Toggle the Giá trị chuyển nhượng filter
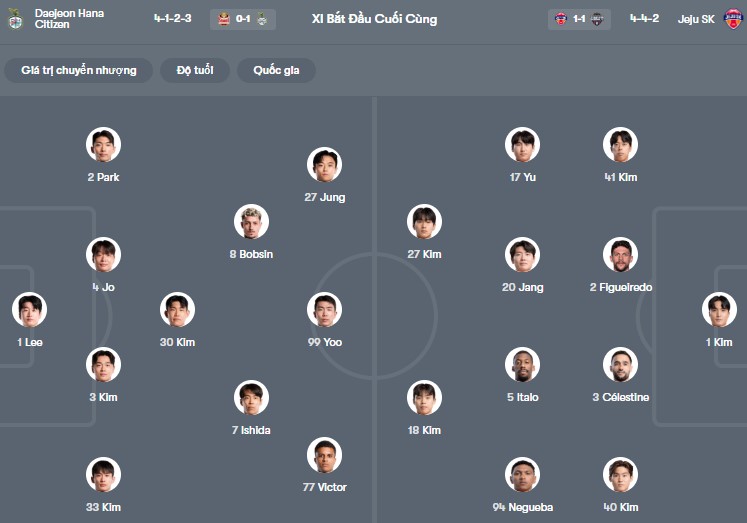The width and height of the screenshot is (747, 523). pyautogui.click(x=78, y=70)
